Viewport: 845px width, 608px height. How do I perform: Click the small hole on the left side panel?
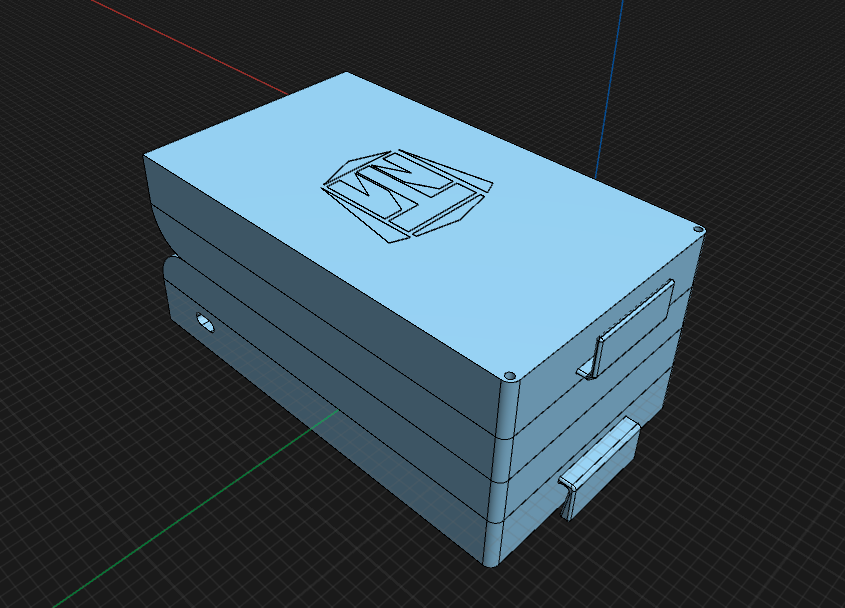205,322
